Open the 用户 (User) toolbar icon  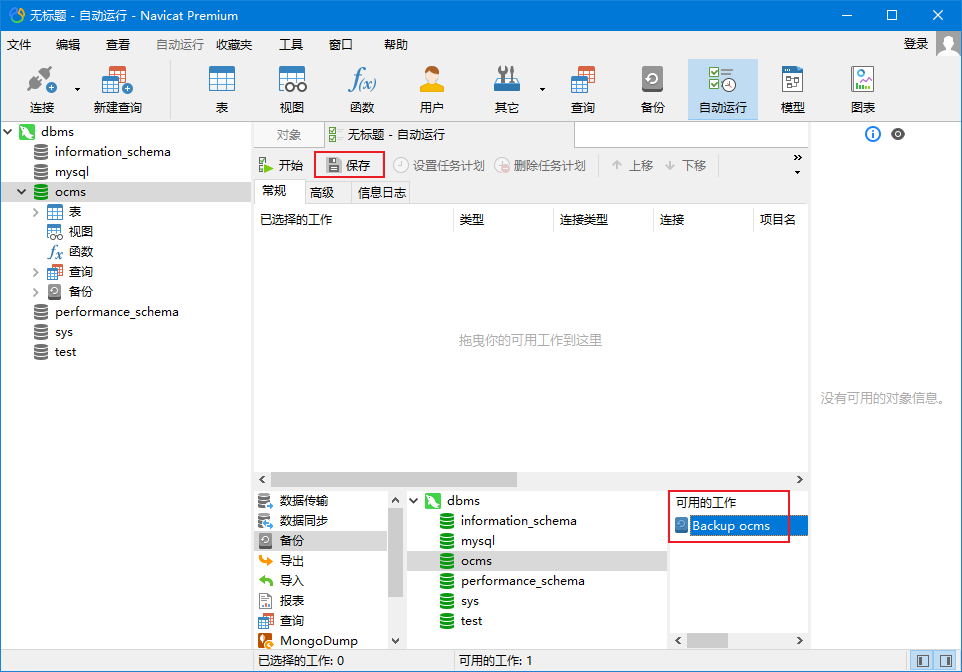coord(431,89)
